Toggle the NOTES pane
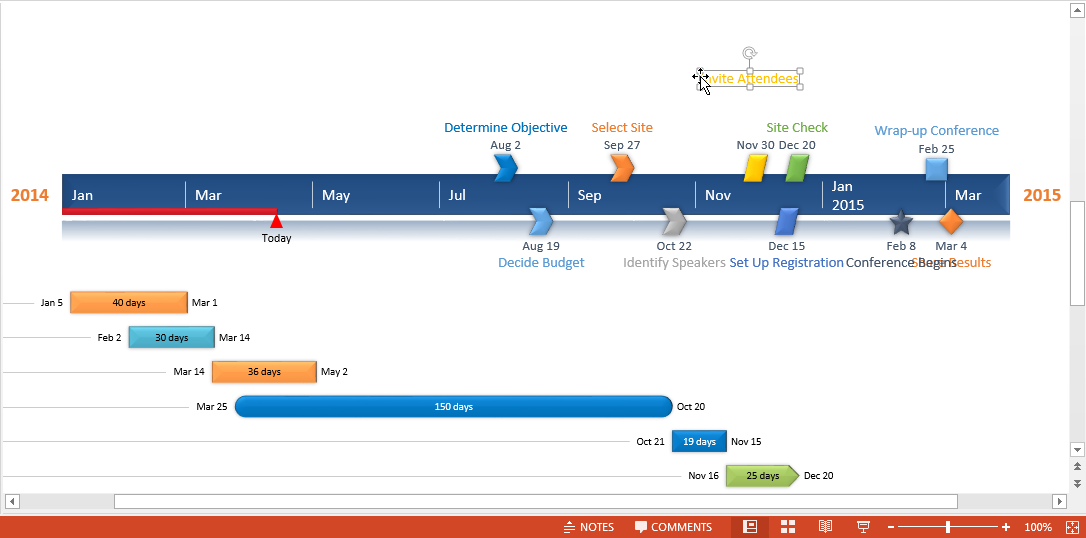This screenshot has height=538, width=1086. click(x=589, y=527)
